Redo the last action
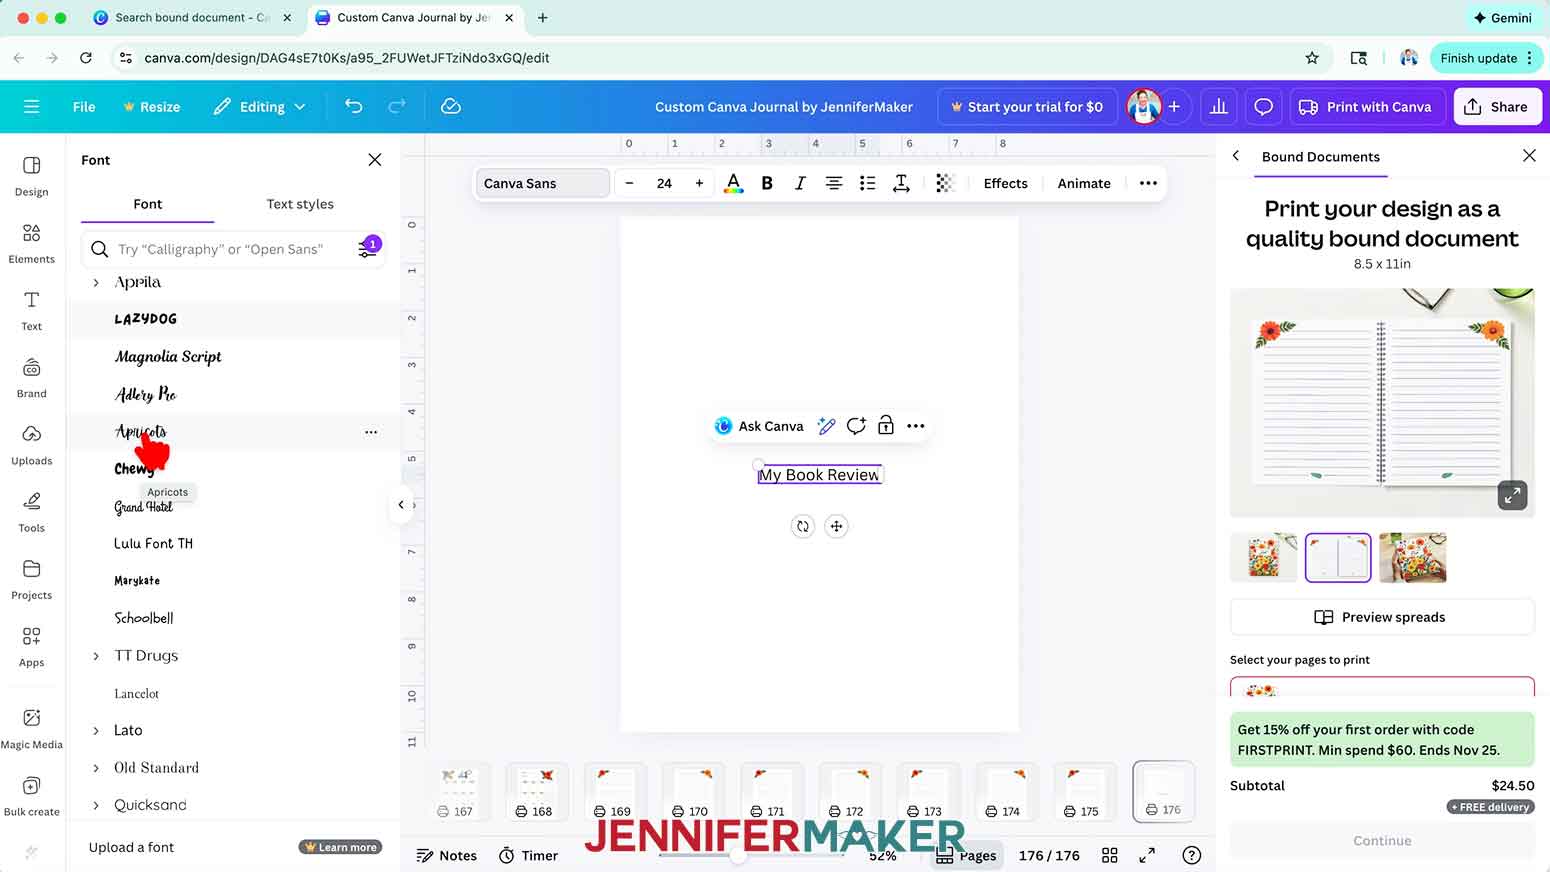 click(397, 106)
